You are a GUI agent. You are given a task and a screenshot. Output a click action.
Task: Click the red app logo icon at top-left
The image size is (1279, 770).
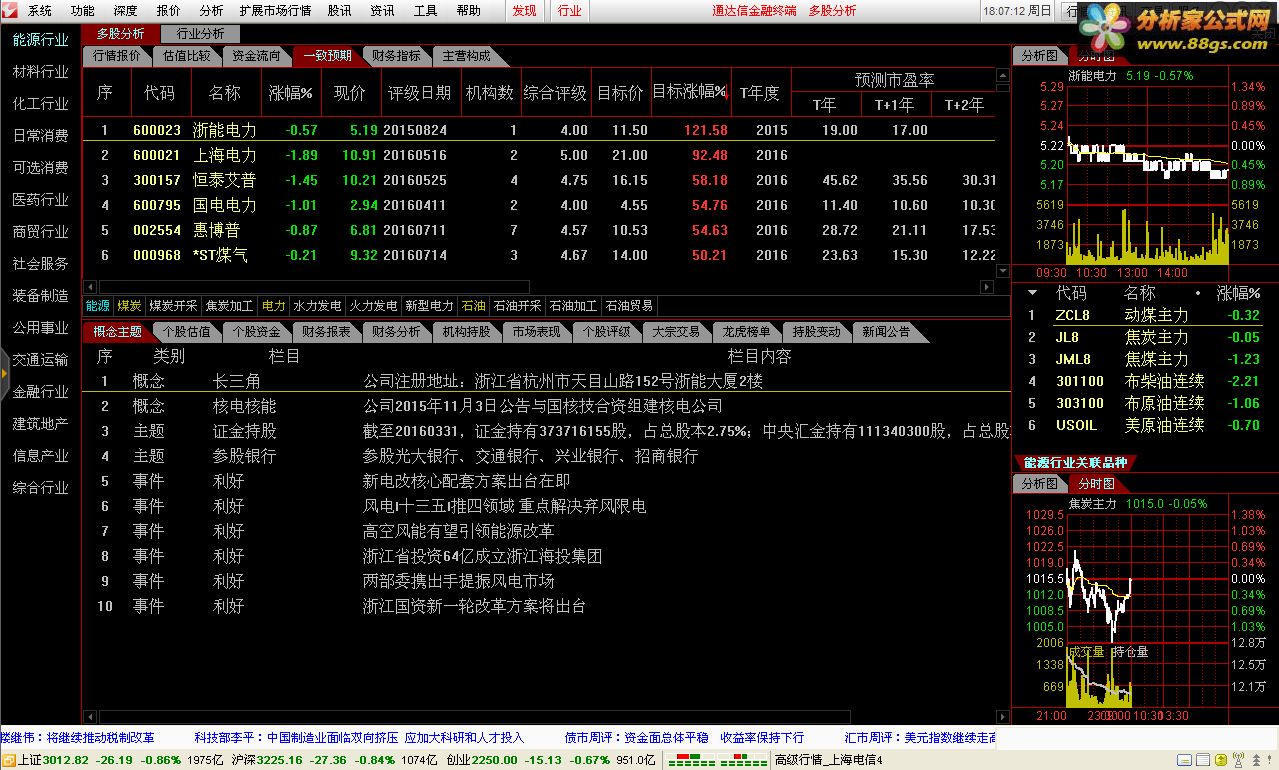[11, 11]
